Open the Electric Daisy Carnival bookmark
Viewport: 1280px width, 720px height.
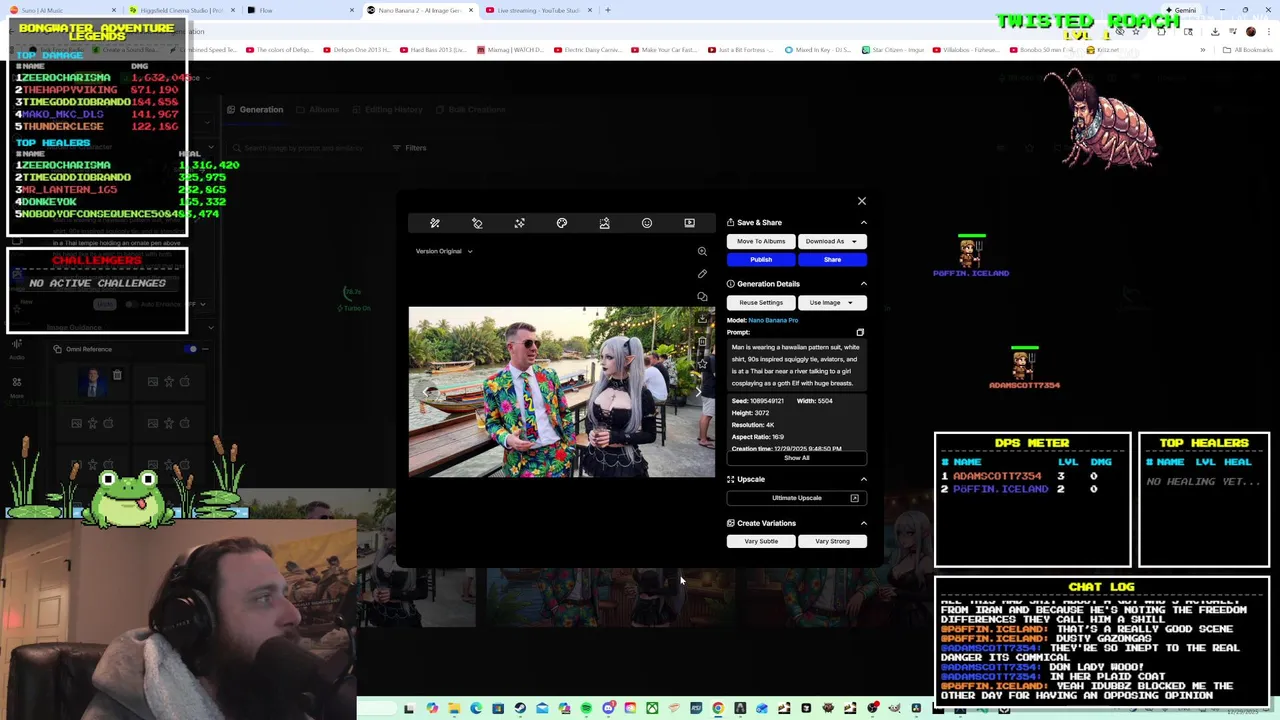(x=590, y=49)
